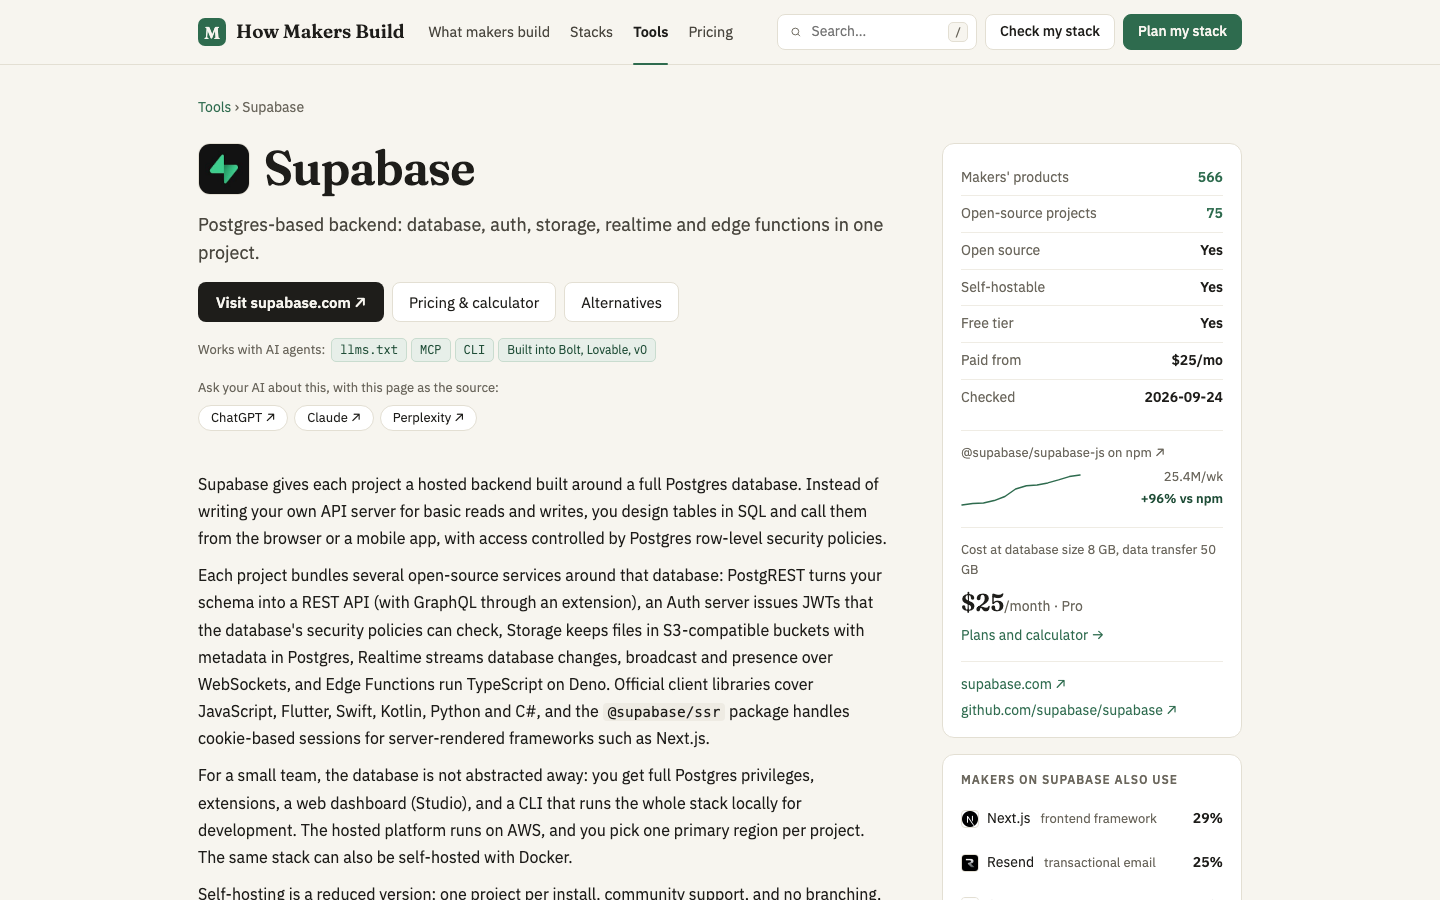Go to the Stacks nav item
This screenshot has height=900, width=1440.
click(x=591, y=32)
